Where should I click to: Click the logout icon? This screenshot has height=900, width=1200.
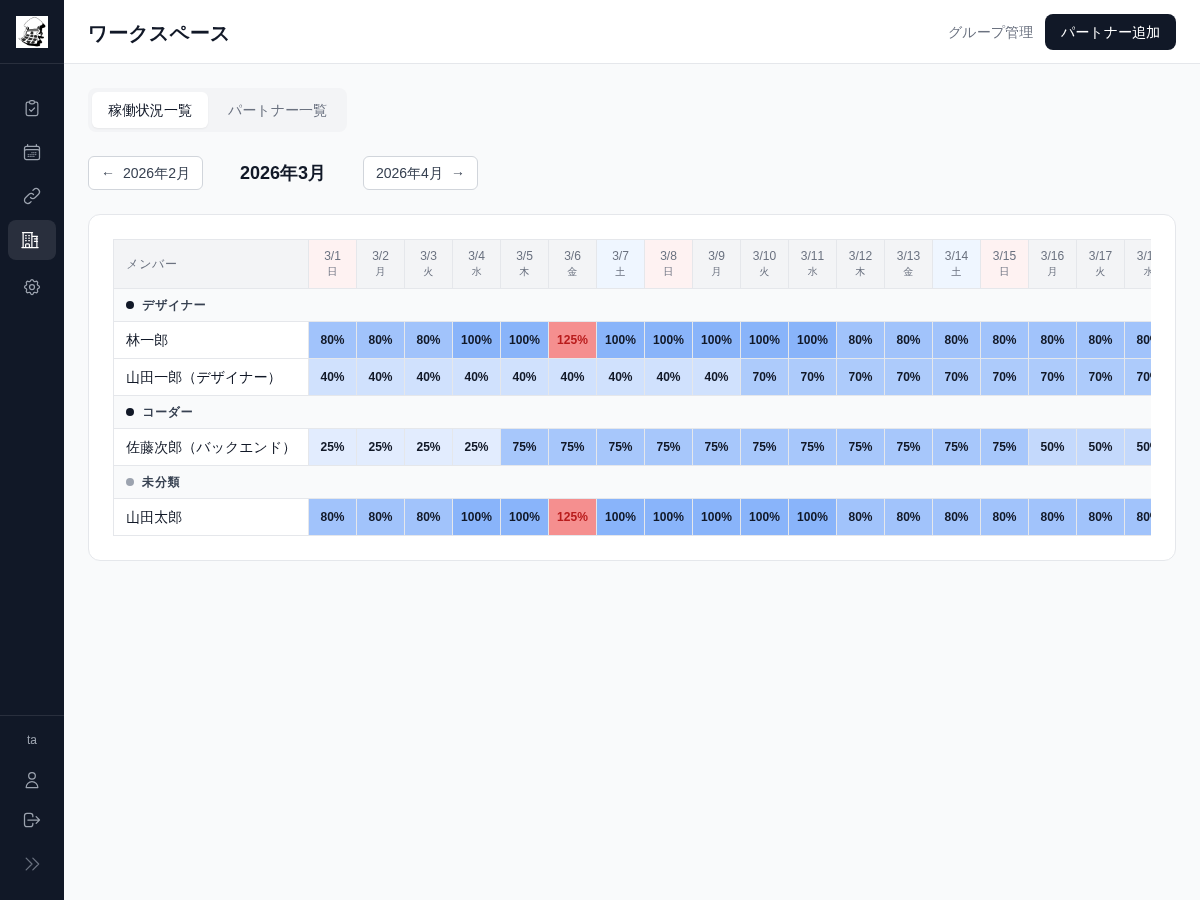(32, 820)
